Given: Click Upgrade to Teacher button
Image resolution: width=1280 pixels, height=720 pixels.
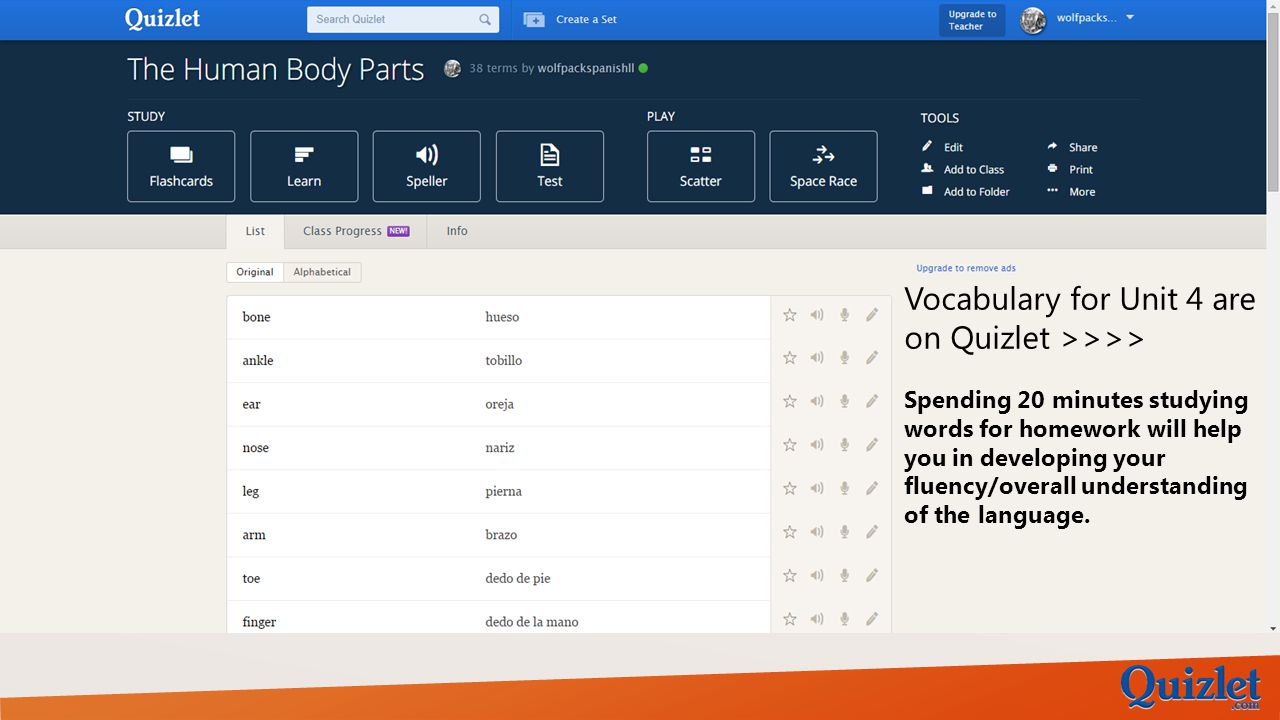Looking at the screenshot, I should click(x=972, y=20).
